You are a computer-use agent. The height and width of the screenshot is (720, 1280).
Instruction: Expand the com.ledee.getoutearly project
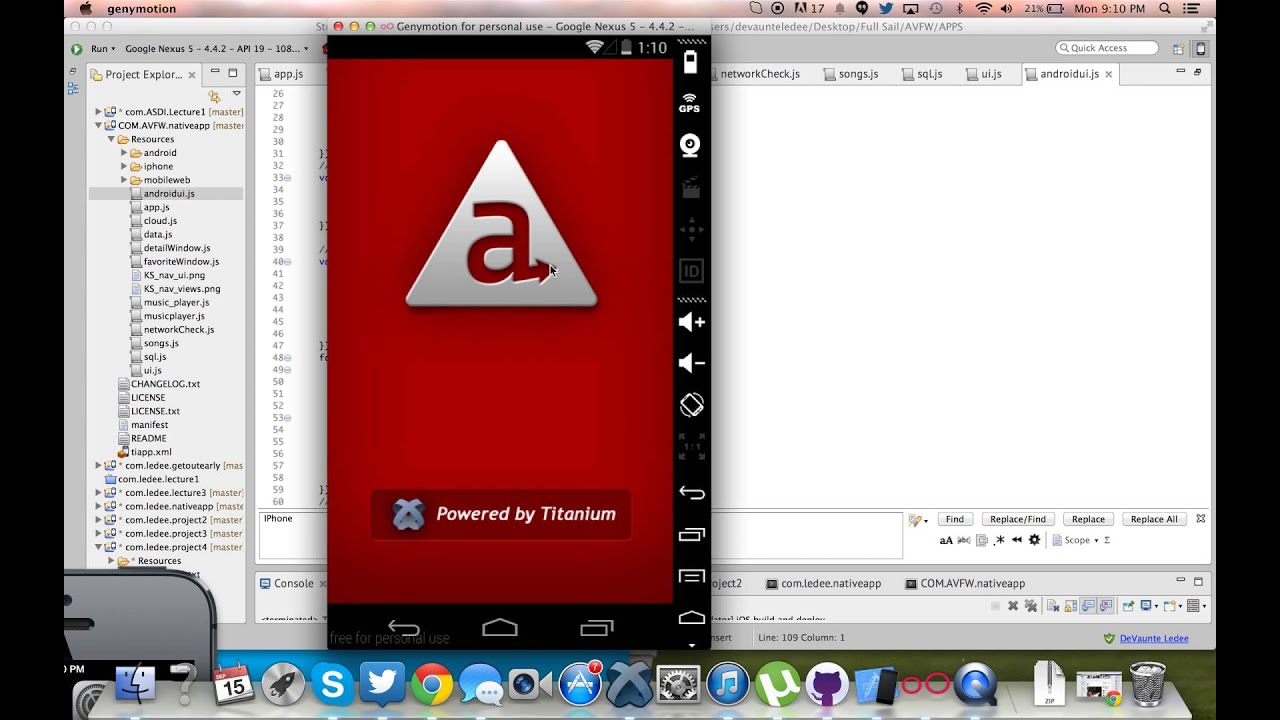(x=98, y=465)
